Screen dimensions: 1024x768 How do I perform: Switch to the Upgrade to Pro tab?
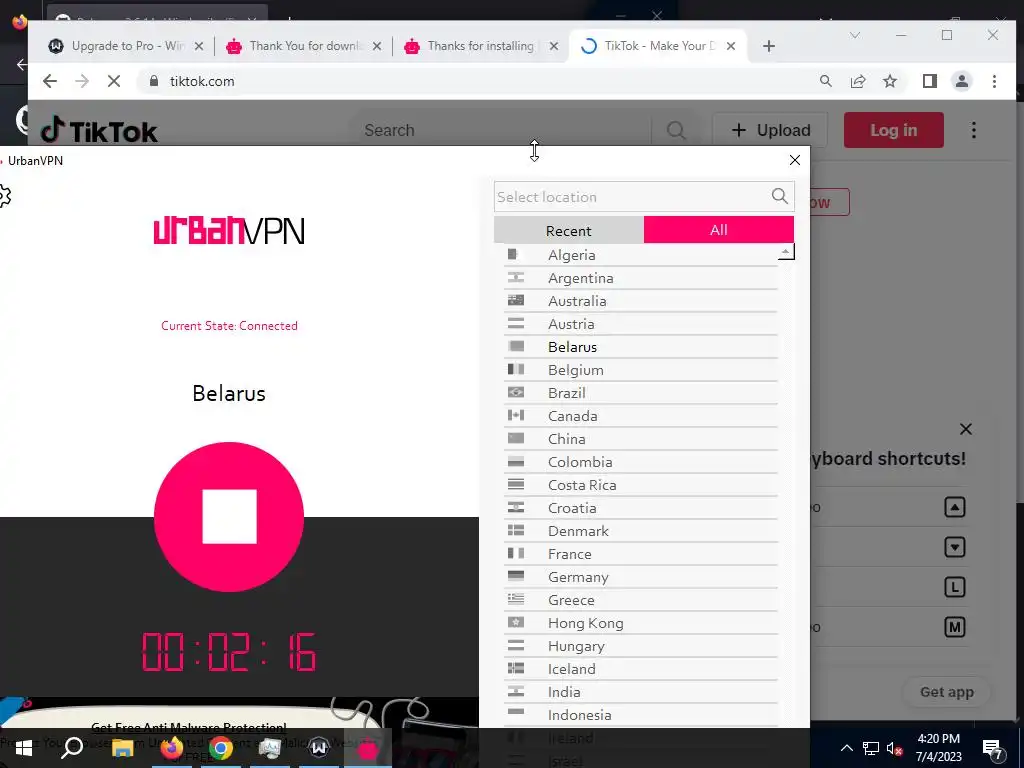click(127, 46)
